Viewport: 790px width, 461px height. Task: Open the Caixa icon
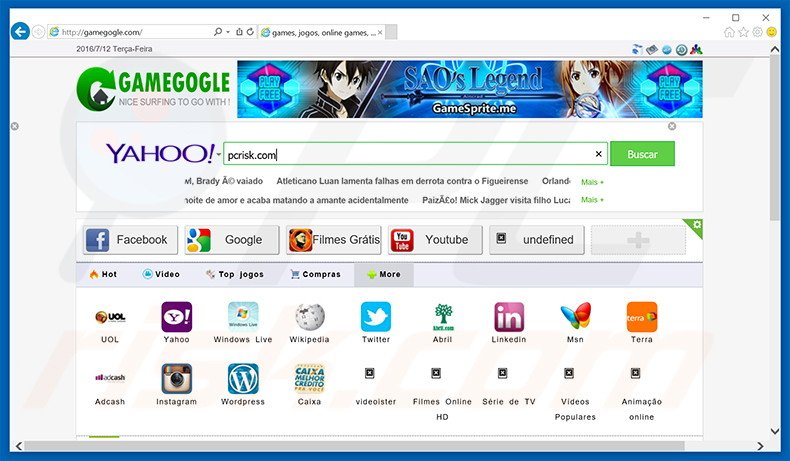309,378
